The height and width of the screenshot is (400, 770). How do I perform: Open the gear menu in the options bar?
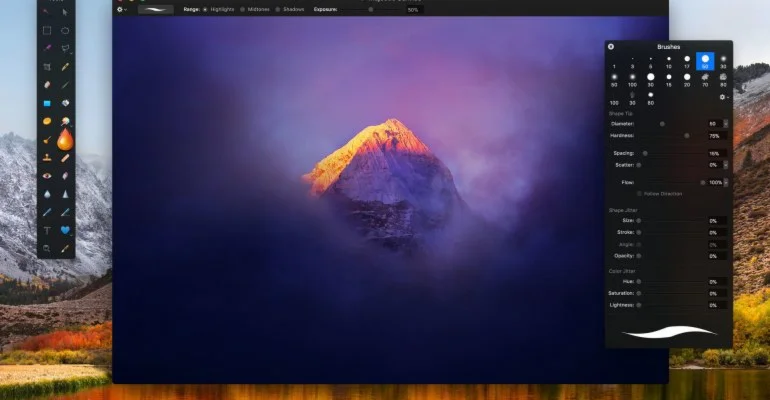coord(121,9)
